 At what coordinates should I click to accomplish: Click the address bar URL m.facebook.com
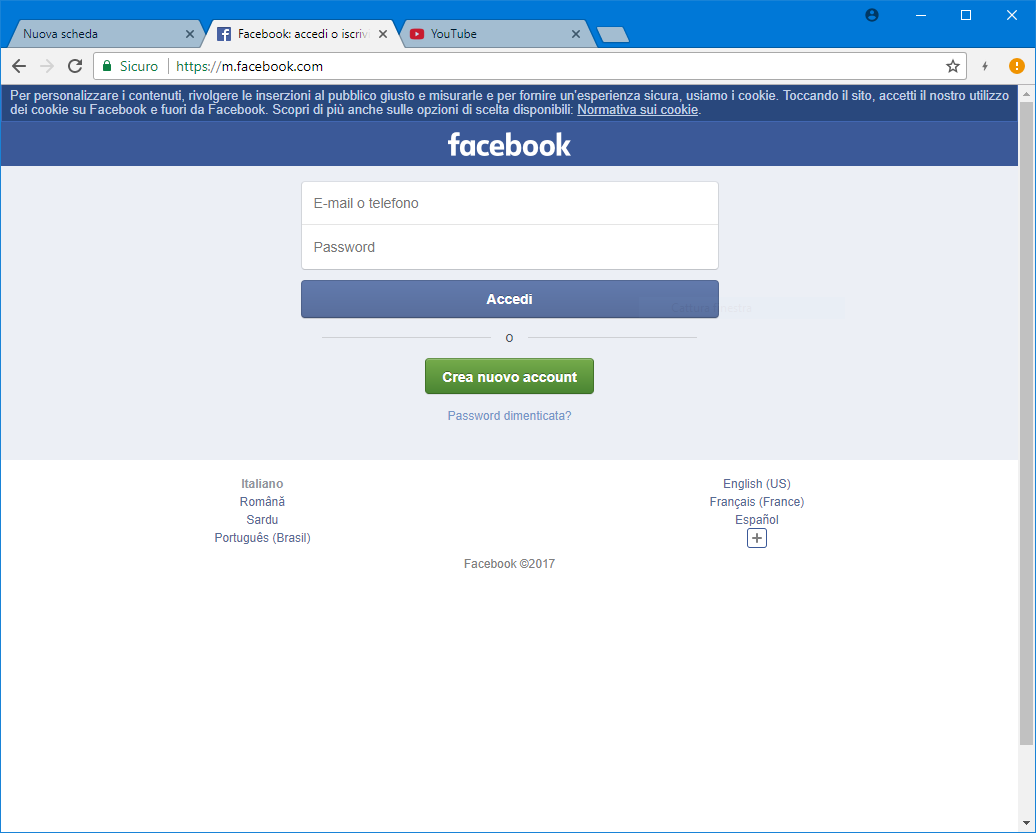pos(250,66)
